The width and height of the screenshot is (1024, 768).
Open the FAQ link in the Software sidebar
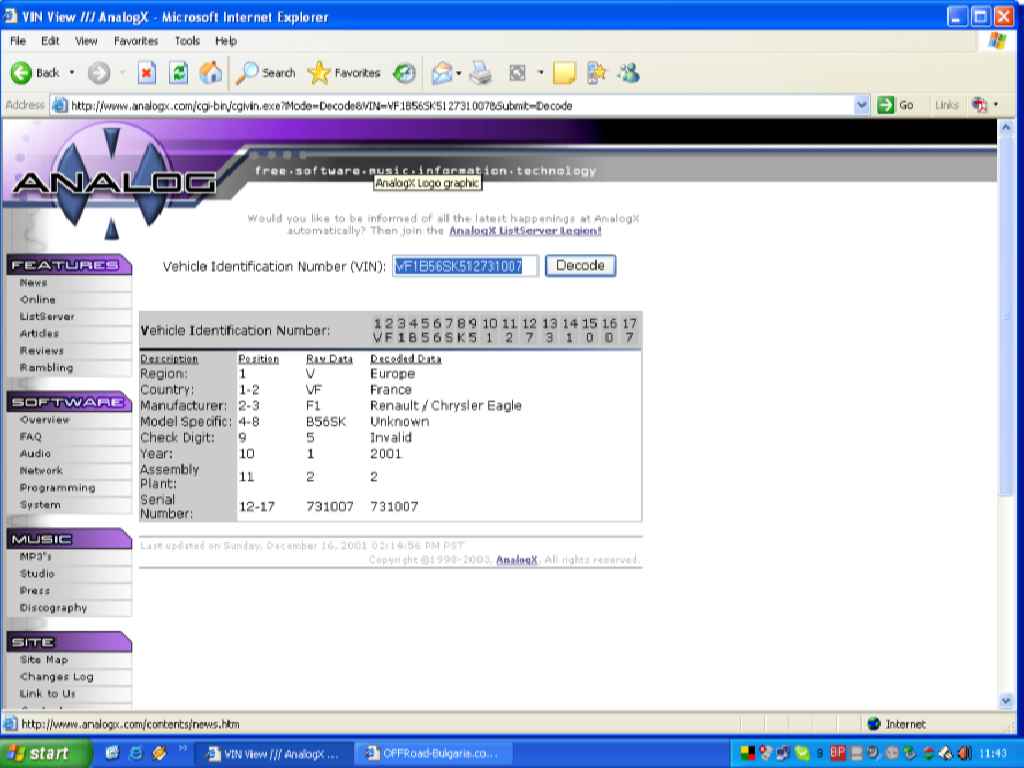click(31, 437)
